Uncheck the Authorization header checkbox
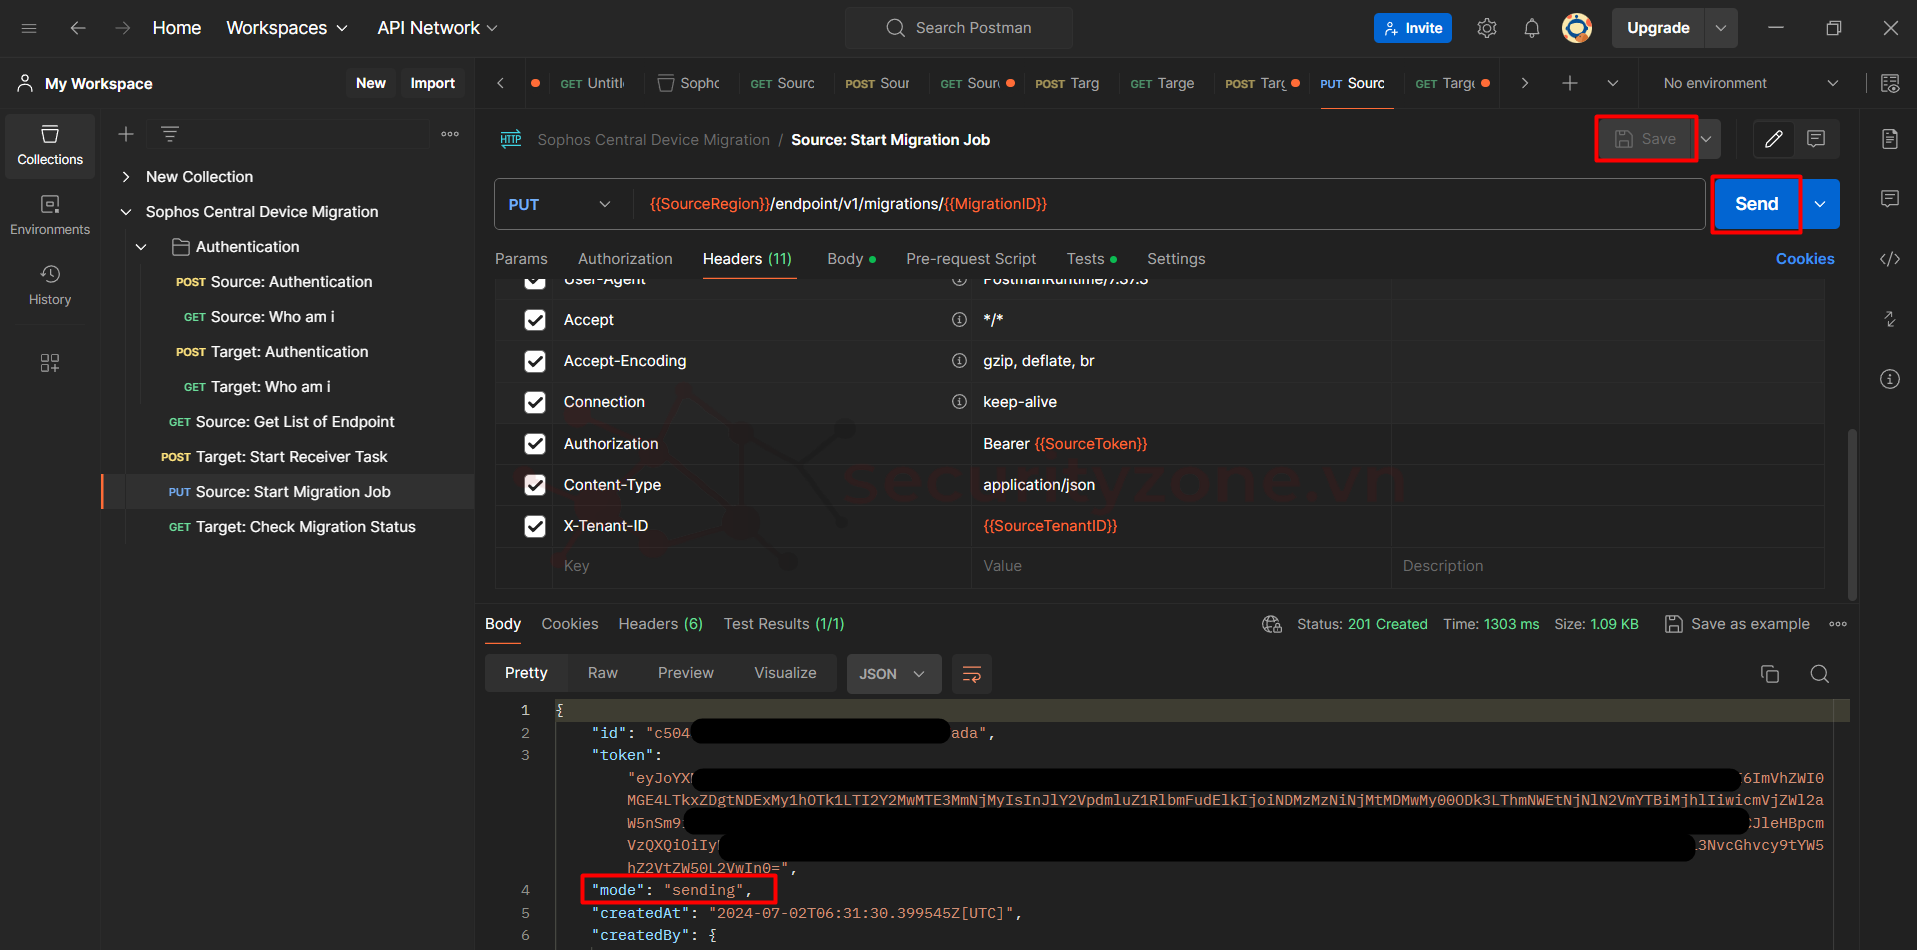 535,444
